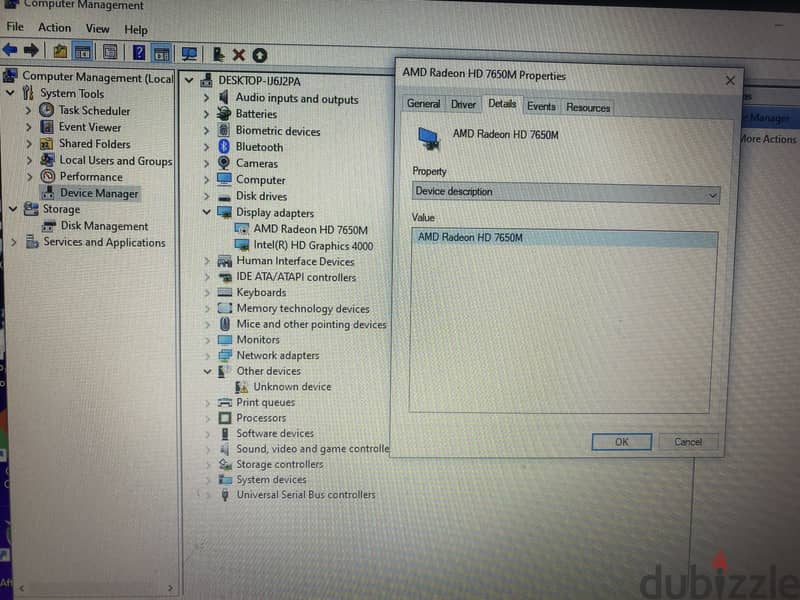
Task: Open the Action menu
Action: pyautogui.click(x=55, y=28)
